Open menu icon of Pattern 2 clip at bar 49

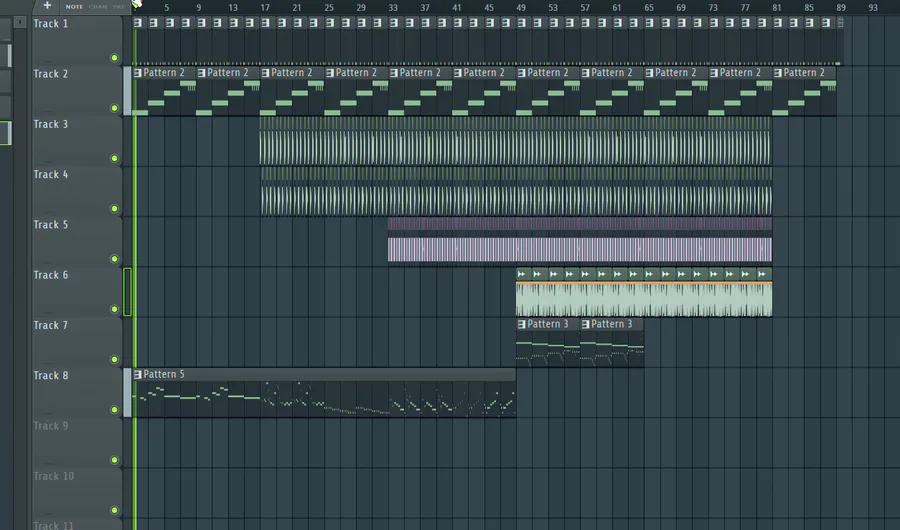[x=522, y=73]
